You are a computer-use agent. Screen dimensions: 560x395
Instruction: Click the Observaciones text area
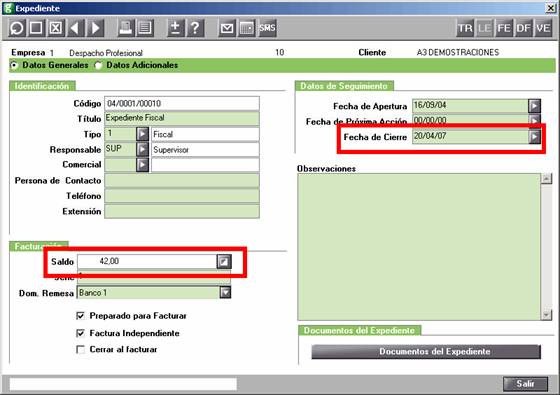coord(419,247)
